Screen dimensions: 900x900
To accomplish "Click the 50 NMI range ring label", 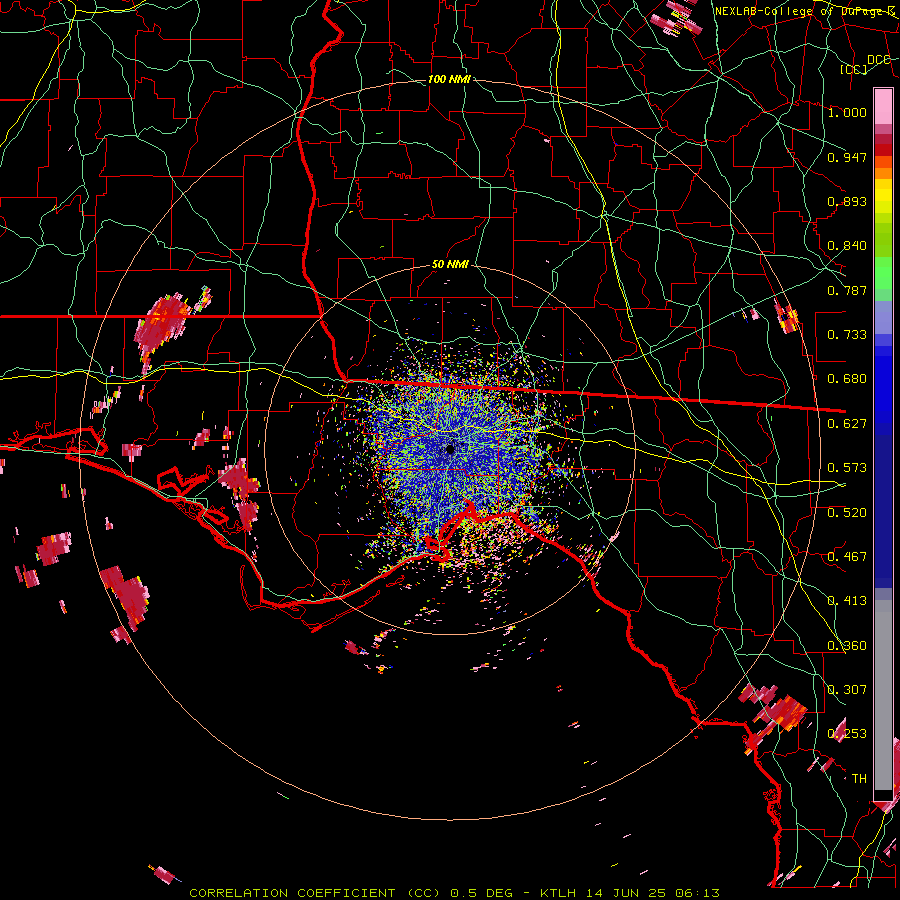I will click(450, 265).
